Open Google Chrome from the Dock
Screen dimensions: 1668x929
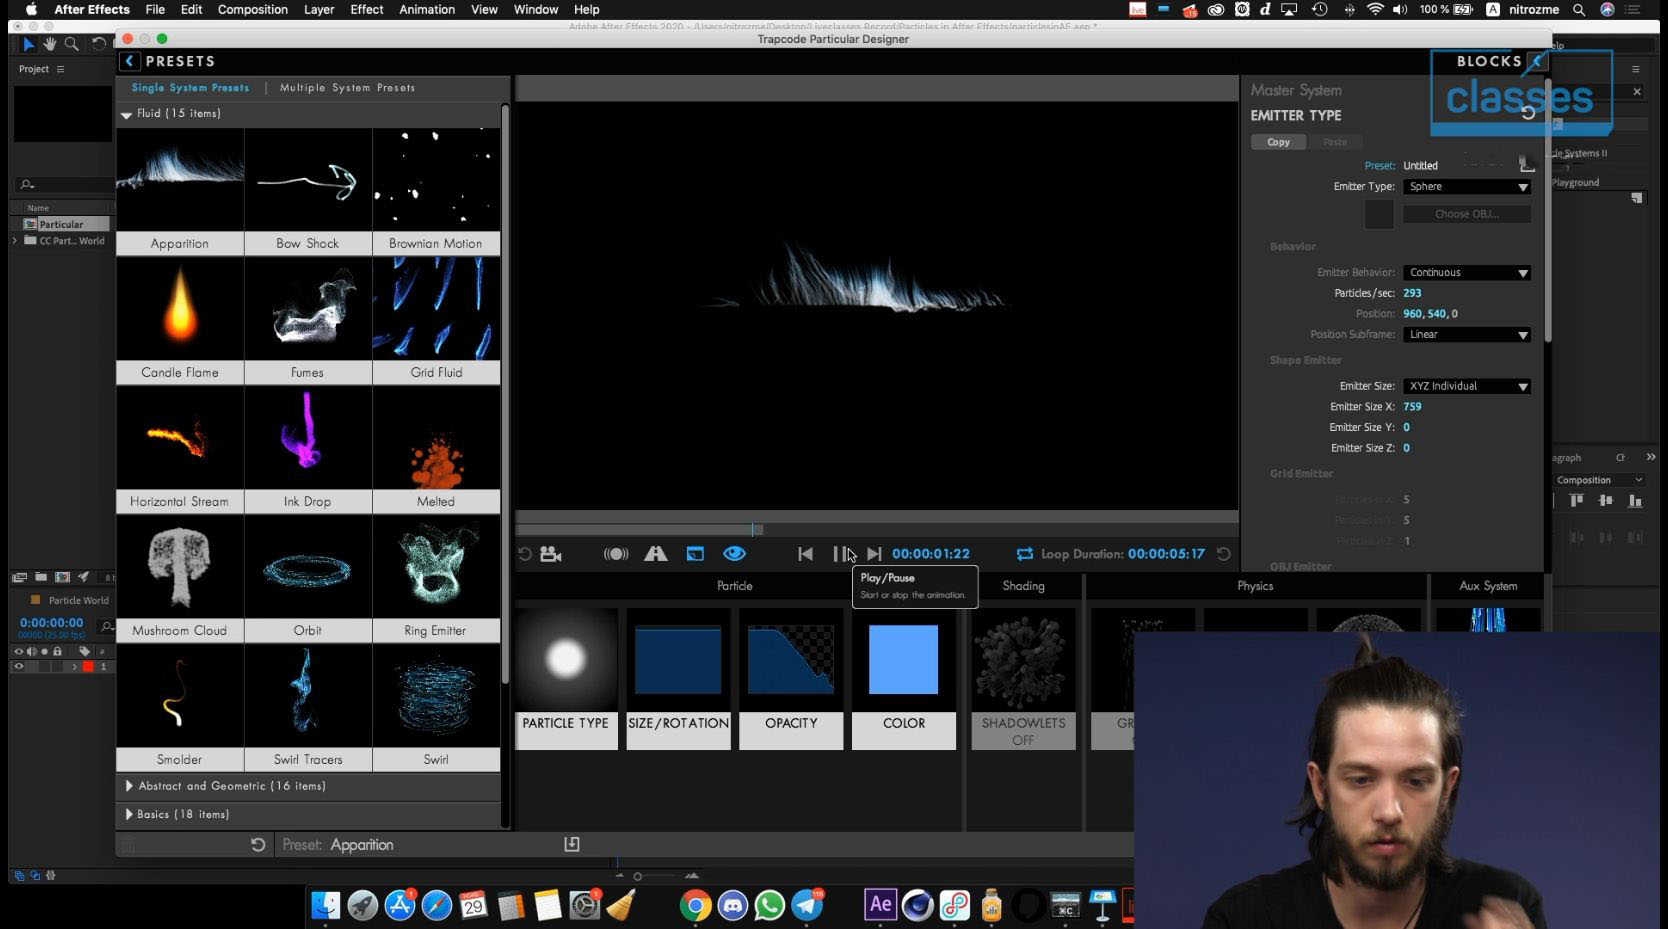pos(695,905)
